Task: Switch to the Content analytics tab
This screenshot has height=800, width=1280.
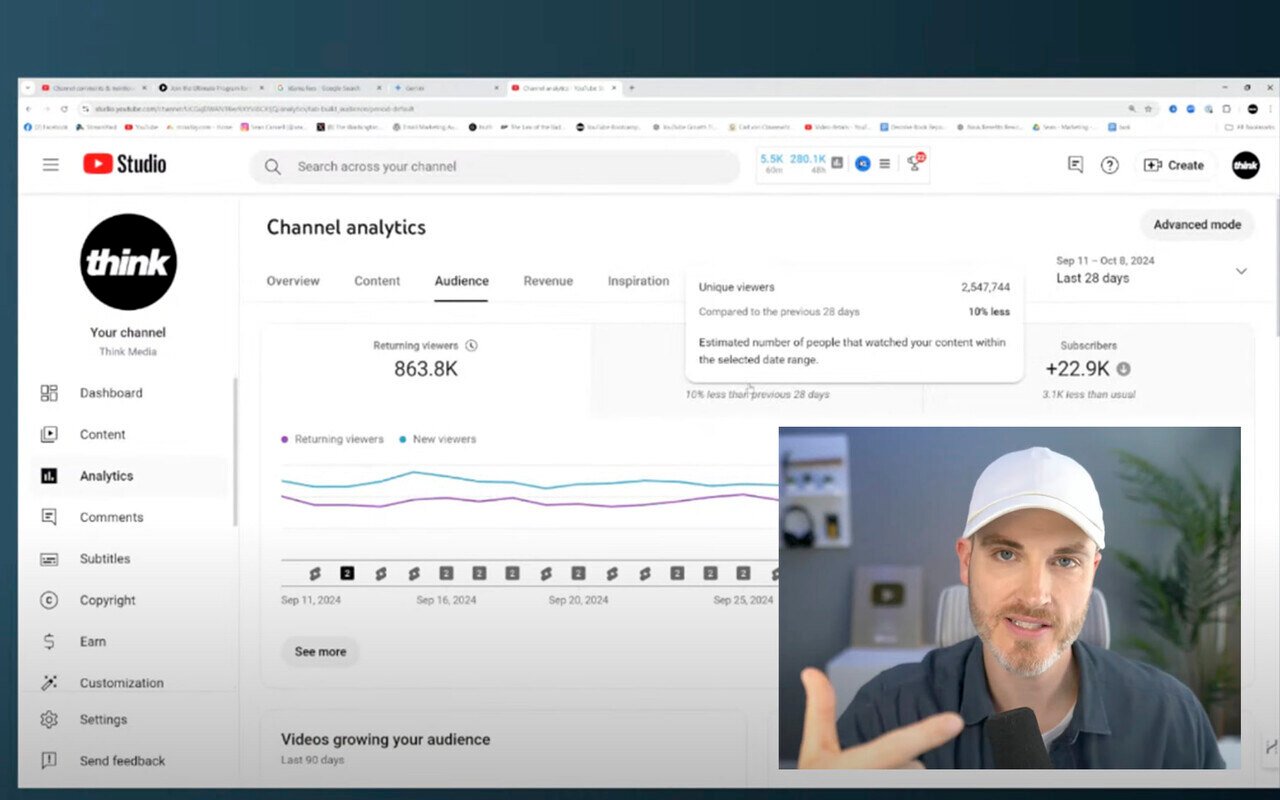Action: [377, 281]
